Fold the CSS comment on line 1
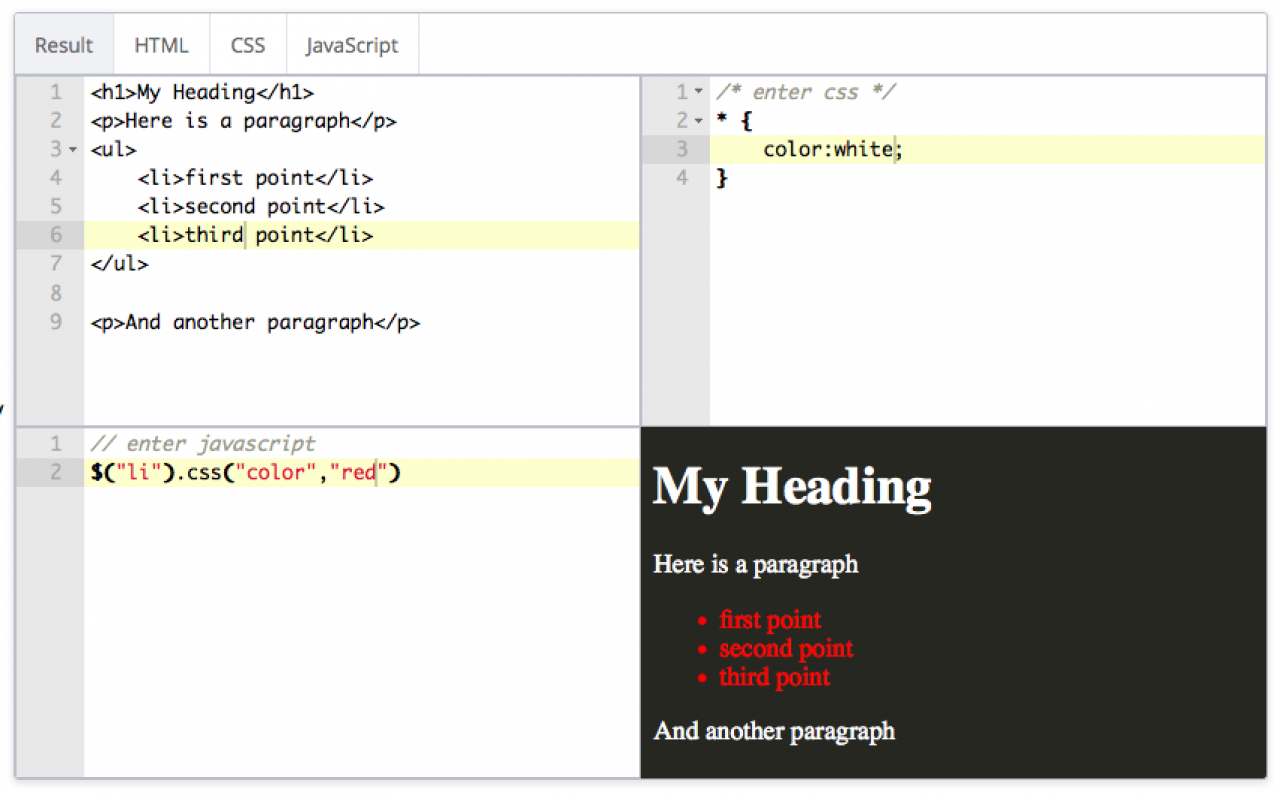The image size is (1280, 795). 698,93
